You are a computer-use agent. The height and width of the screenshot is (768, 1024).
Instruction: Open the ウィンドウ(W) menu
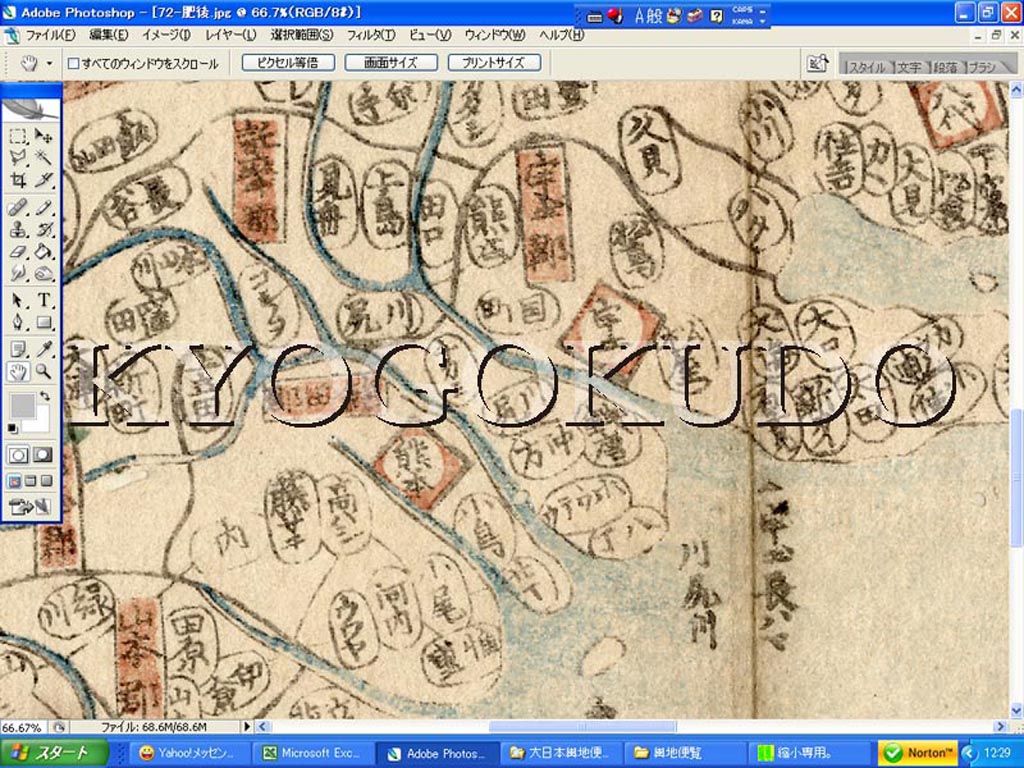coord(495,35)
